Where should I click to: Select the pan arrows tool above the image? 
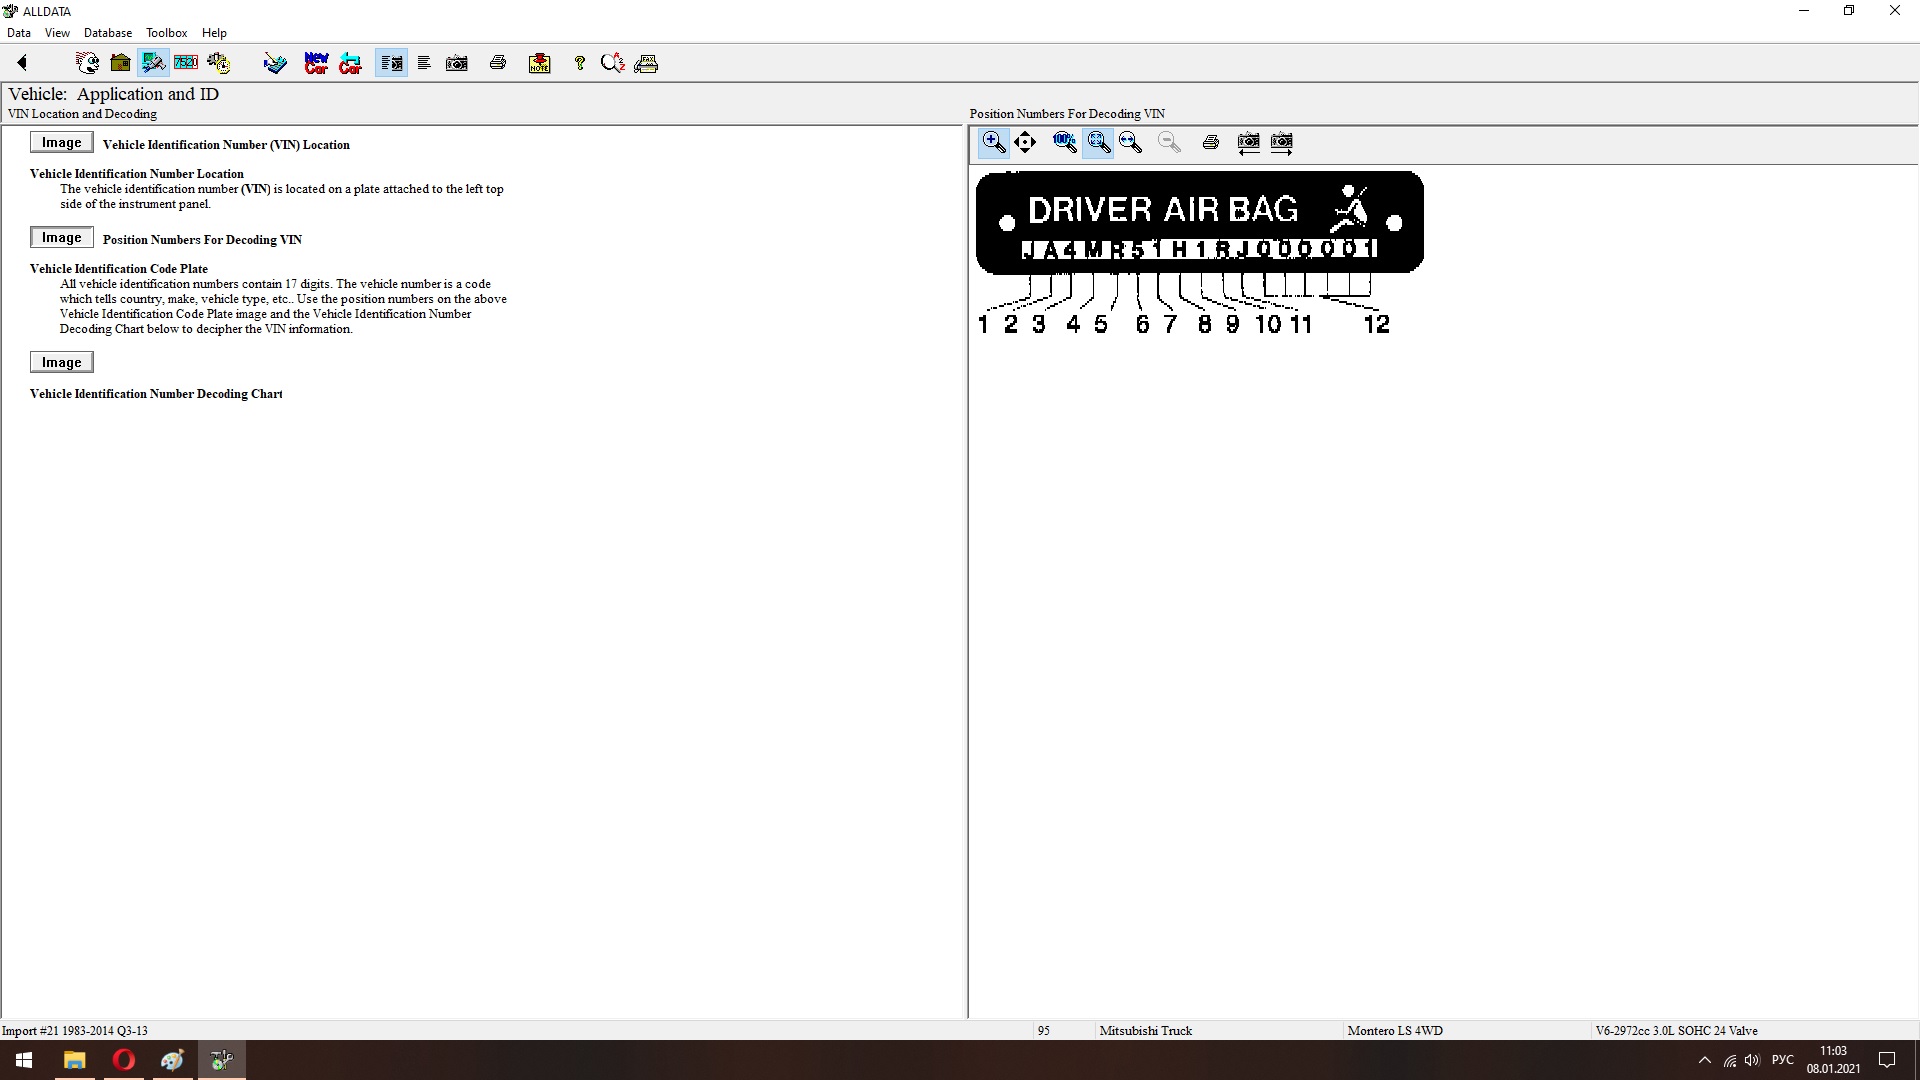pyautogui.click(x=1025, y=142)
